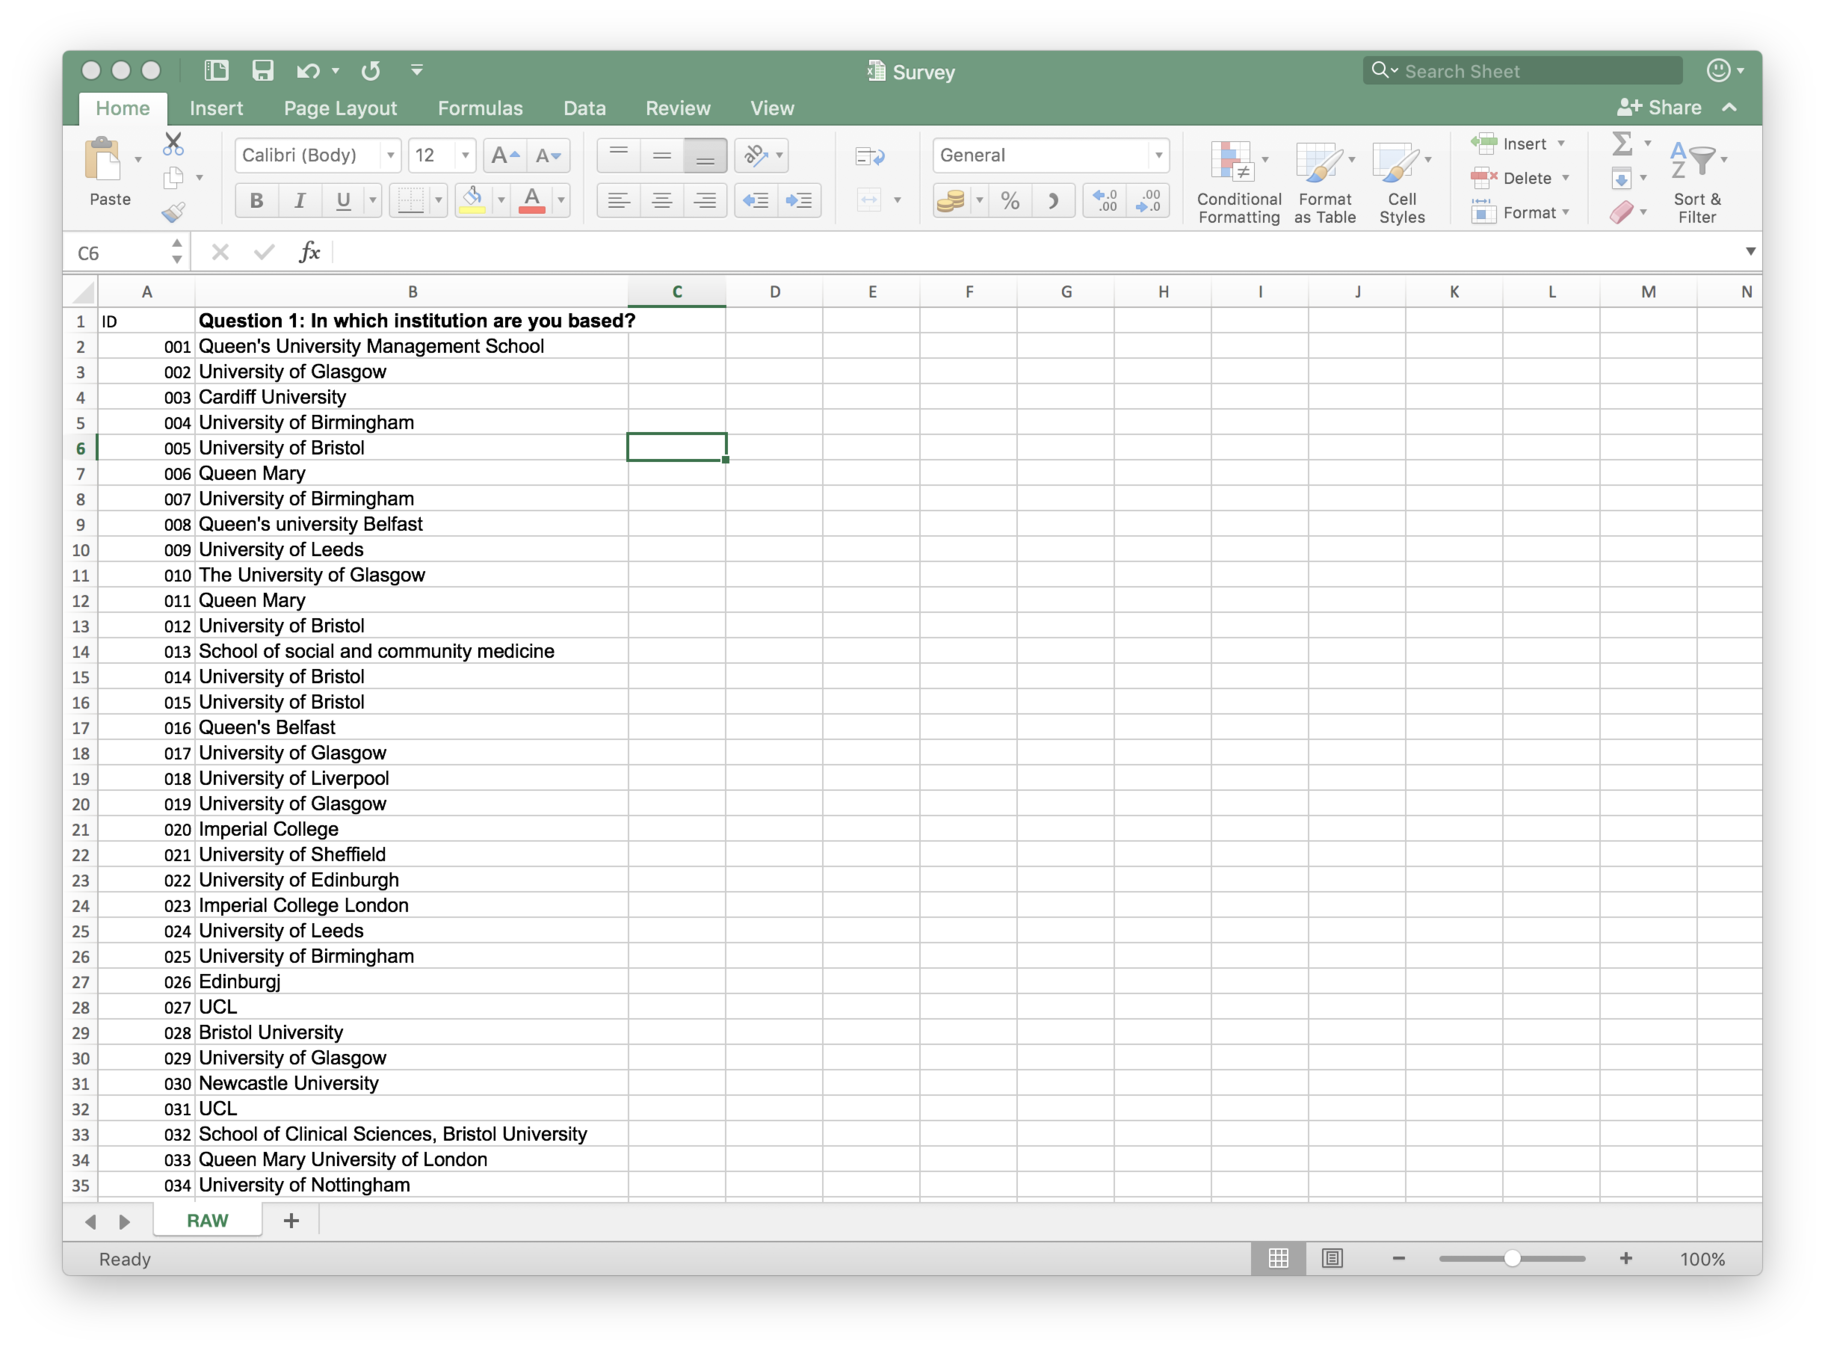The width and height of the screenshot is (1825, 1350).
Task: Open Conditional Formatting
Action: coord(1238,180)
